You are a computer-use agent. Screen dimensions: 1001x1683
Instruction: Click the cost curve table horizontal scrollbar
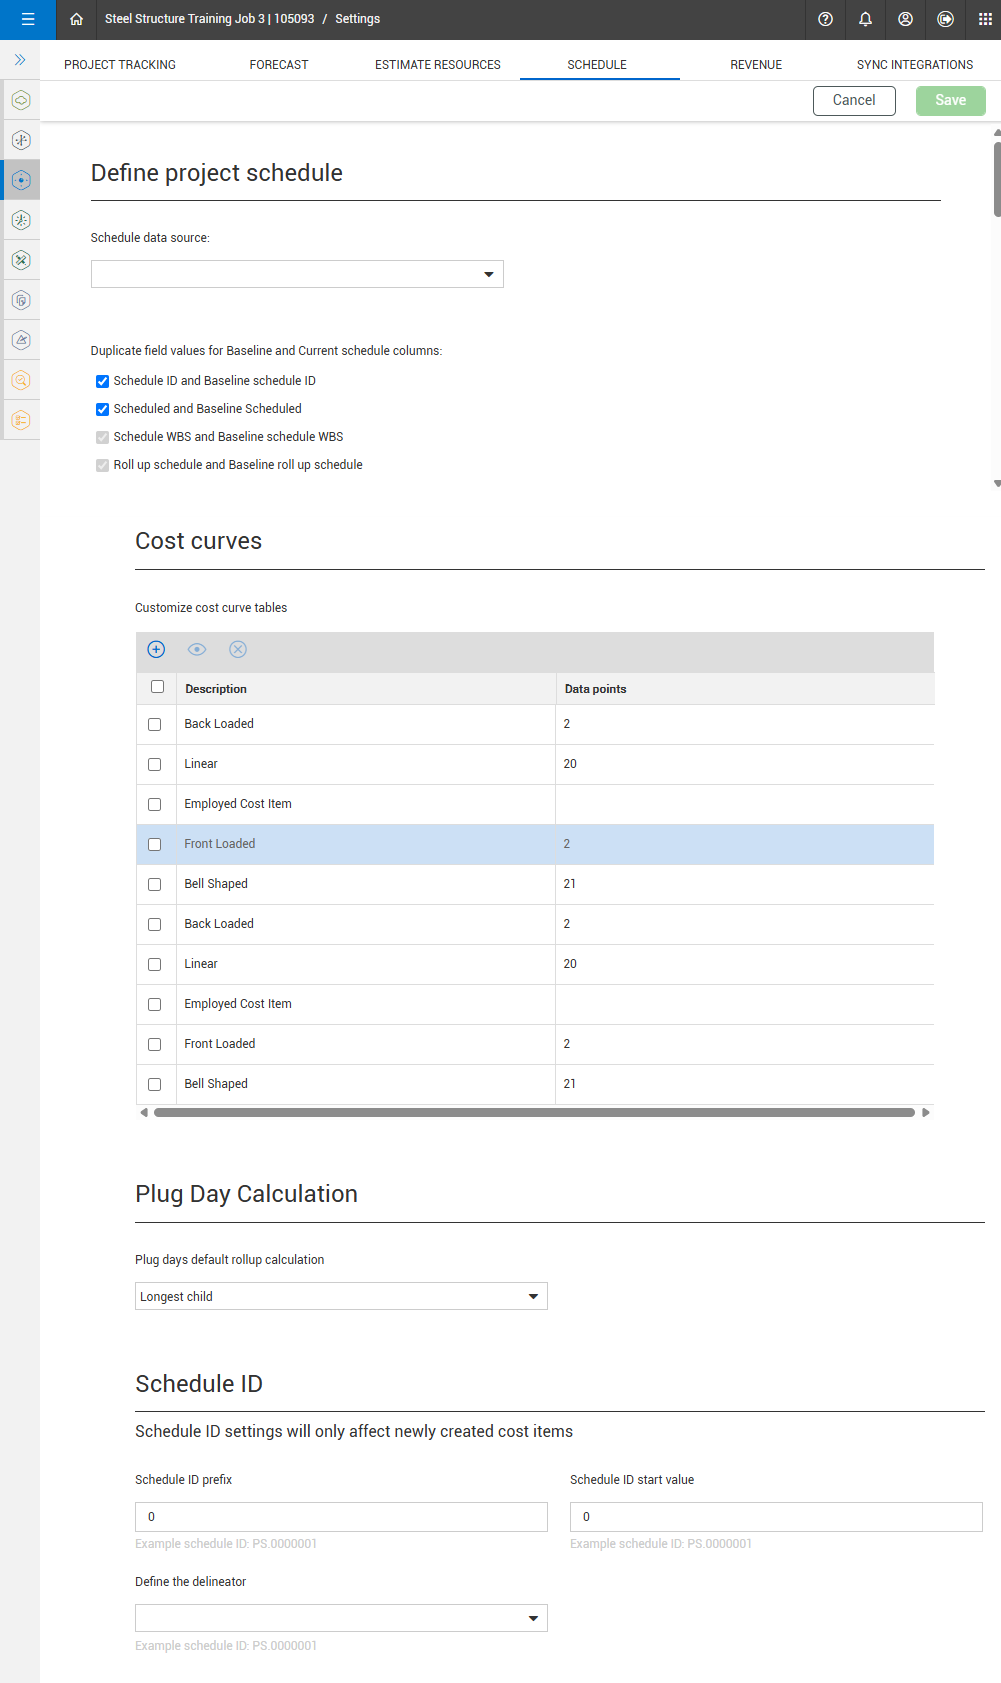(x=534, y=1112)
